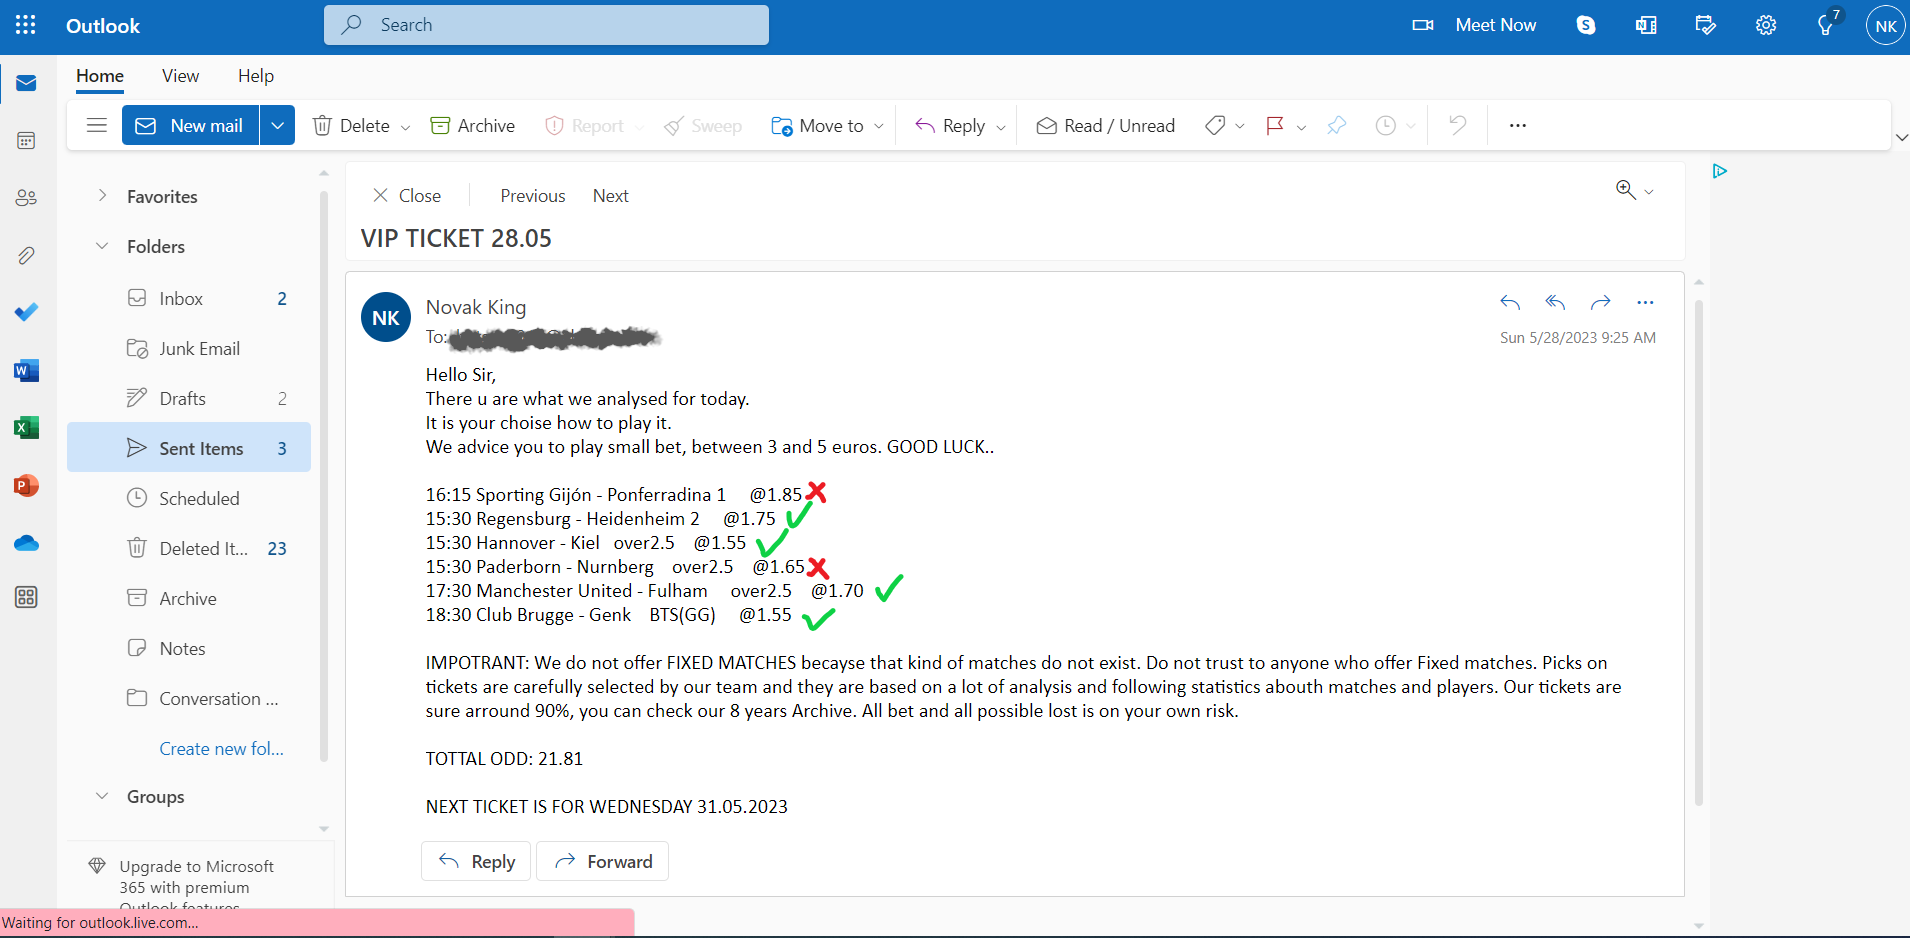
Task: Undo the last action
Action: point(1458,125)
